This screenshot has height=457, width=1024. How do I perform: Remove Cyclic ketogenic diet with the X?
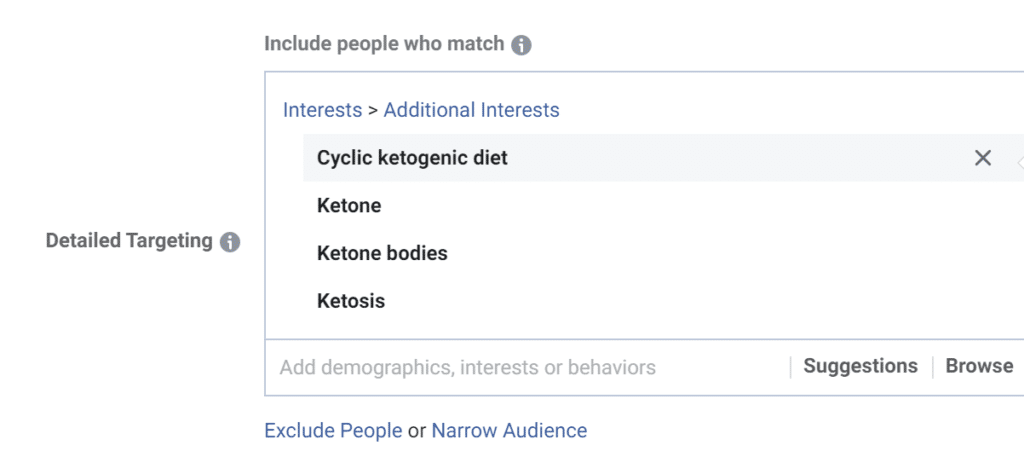983,158
